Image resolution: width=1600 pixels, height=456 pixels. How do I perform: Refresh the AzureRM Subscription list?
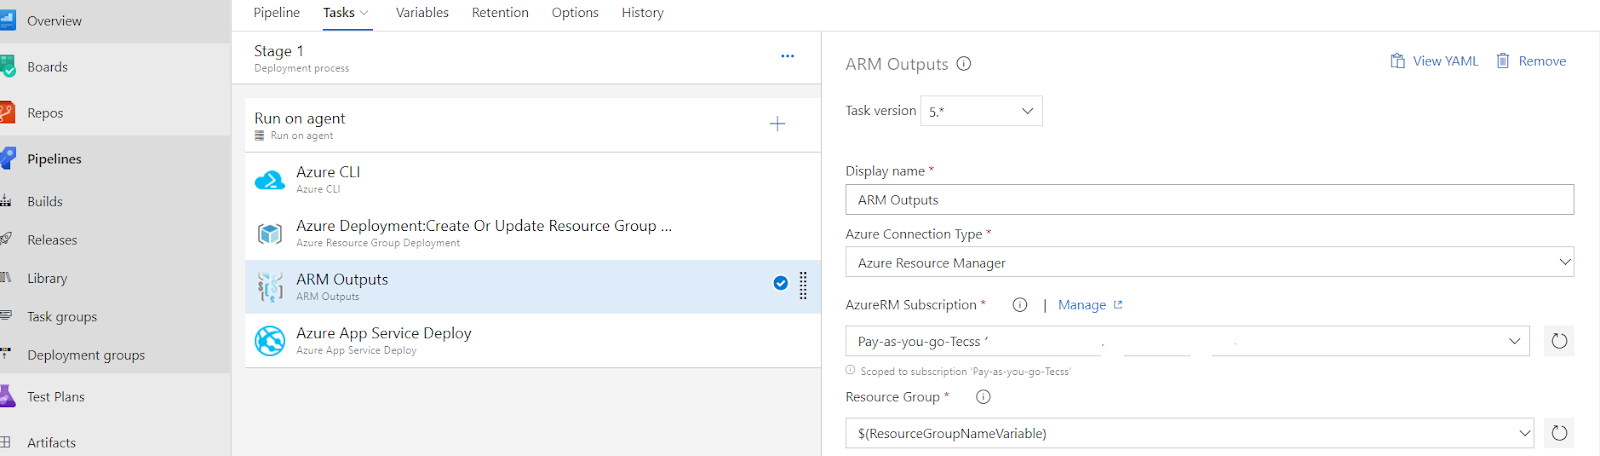[1558, 341]
